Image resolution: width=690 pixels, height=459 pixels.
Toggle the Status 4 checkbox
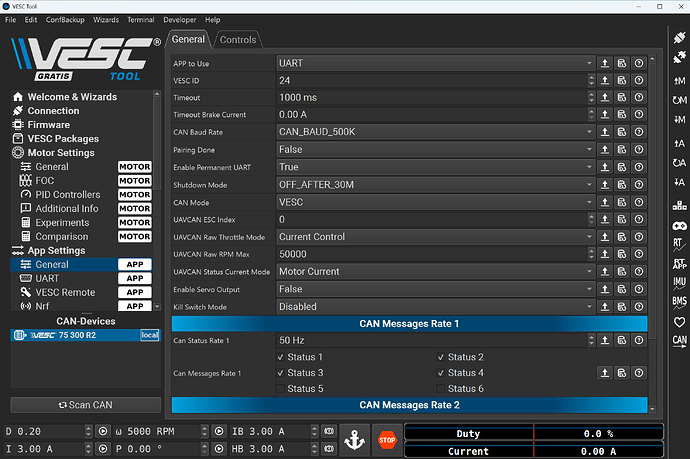[x=441, y=373]
